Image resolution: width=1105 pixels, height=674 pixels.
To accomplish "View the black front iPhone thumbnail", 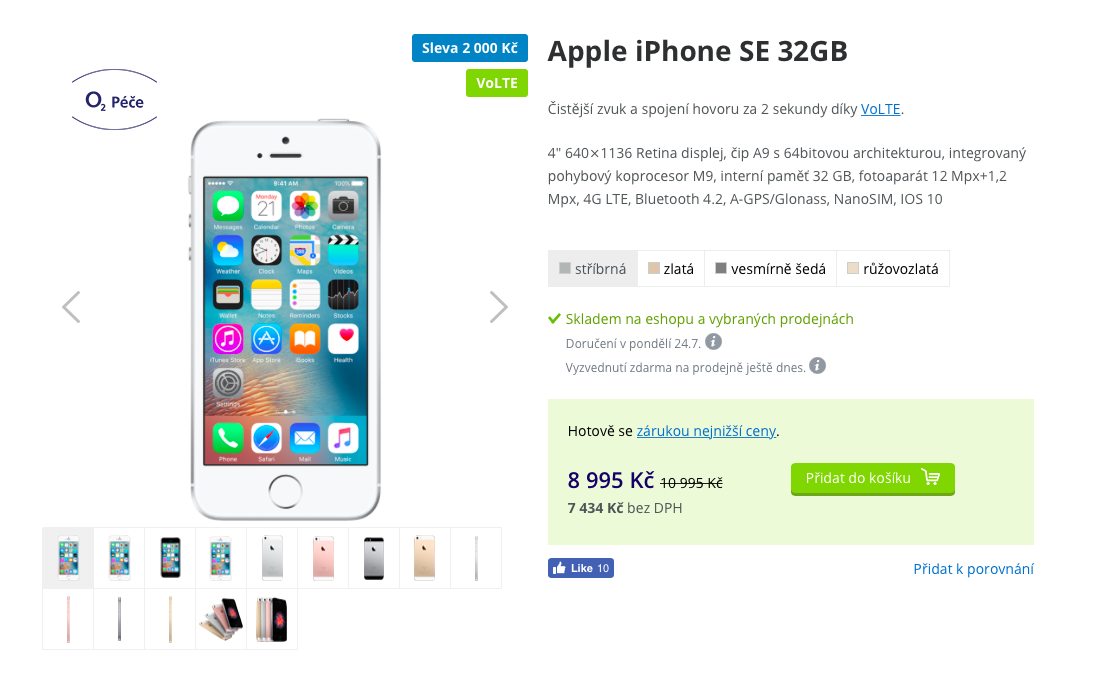I will 170,558.
